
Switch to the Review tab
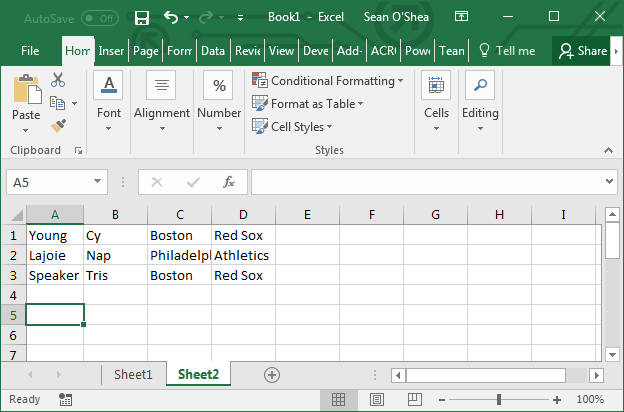(248, 51)
